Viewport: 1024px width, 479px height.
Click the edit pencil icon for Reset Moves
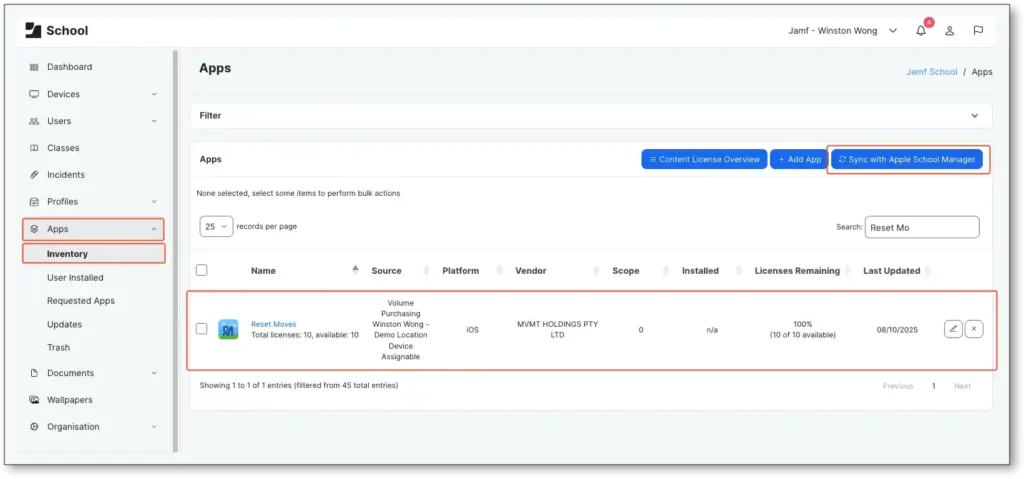pos(953,328)
